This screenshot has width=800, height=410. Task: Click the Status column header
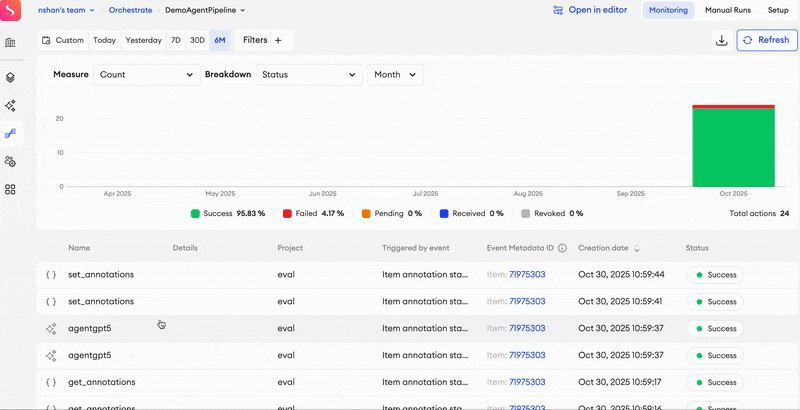[697, 248]
